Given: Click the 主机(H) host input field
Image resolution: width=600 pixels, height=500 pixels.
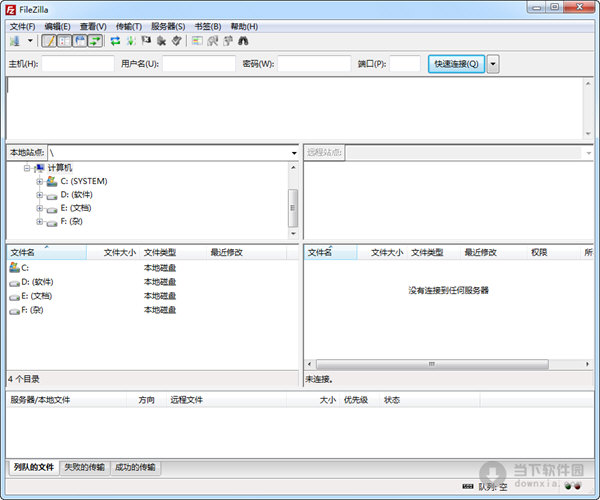Looking at the screenshot, I should click(78, 64).
